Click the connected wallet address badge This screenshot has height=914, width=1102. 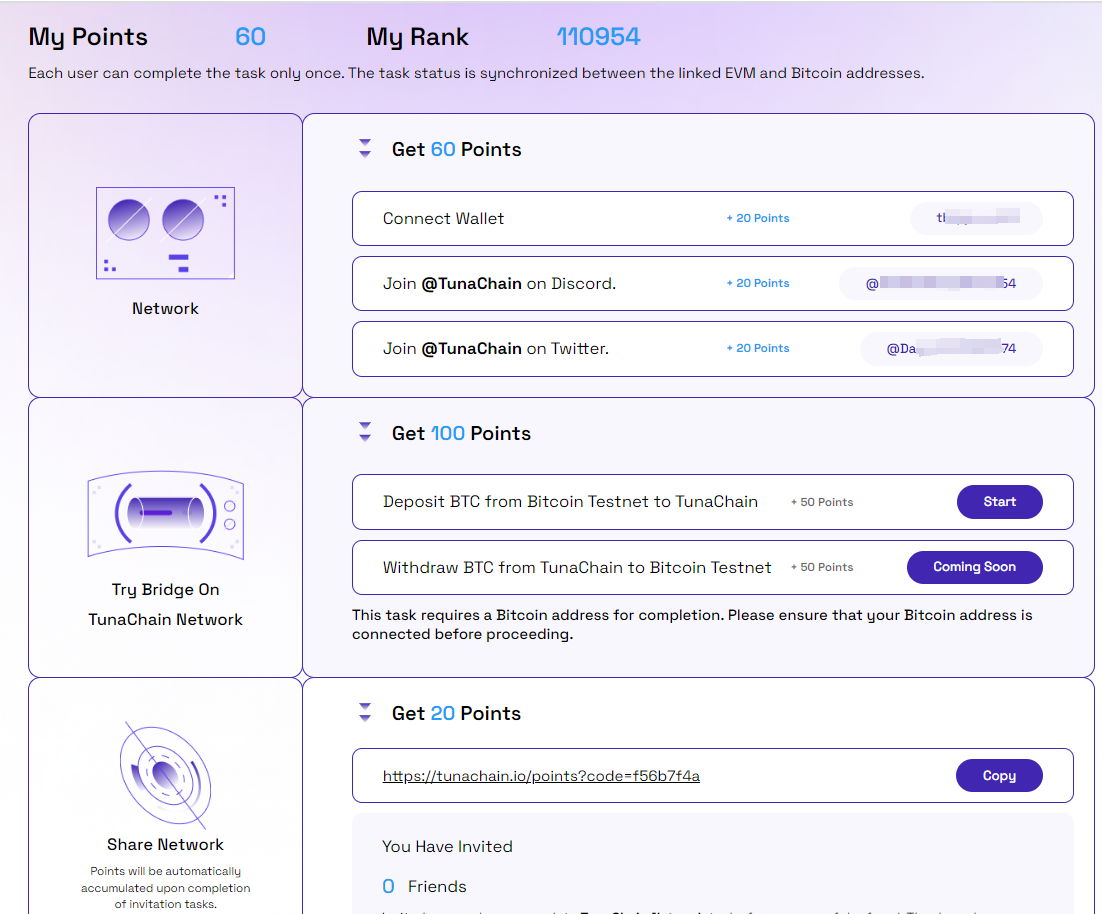tap(975, 218)
